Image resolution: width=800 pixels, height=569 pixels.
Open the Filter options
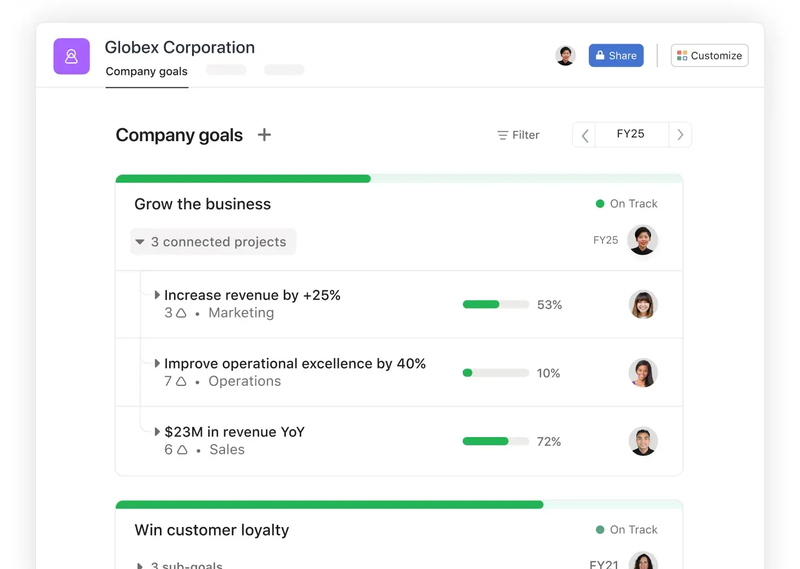(518, 135)
